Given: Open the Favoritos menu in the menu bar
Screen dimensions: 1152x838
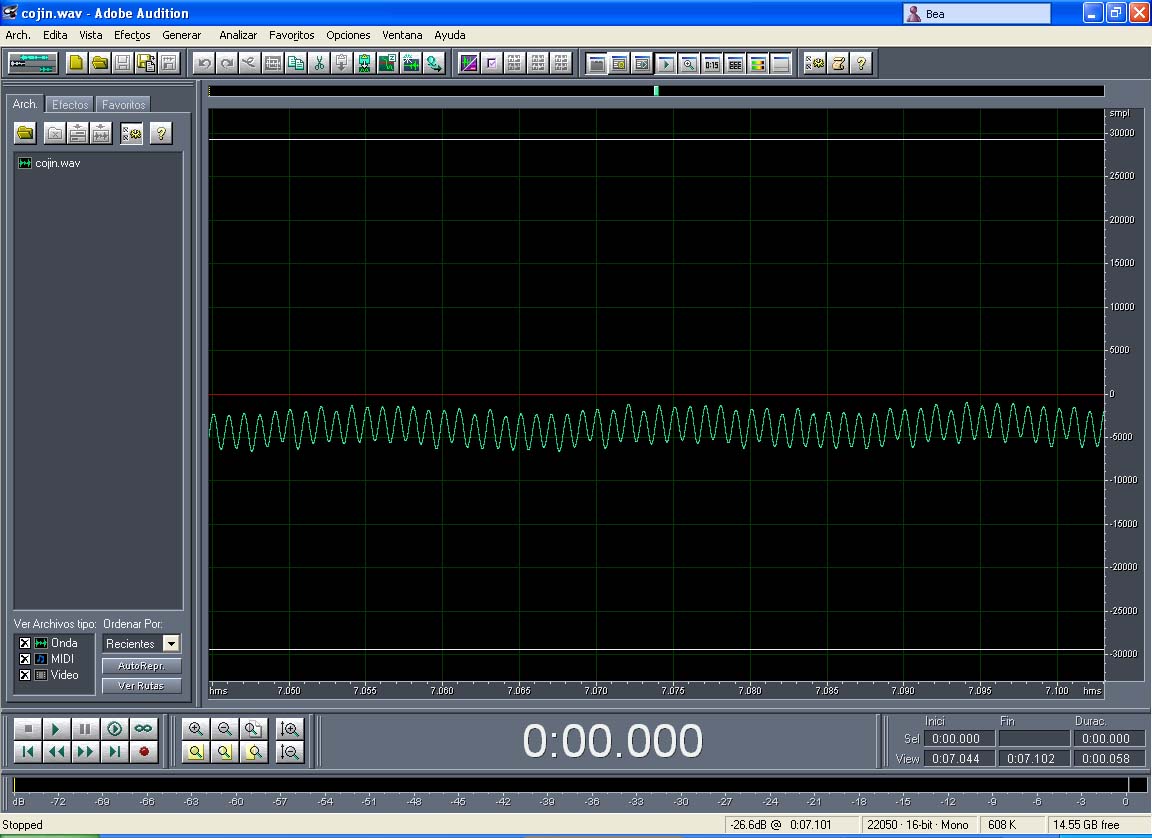Looking at the screenshot, I should point(291,35).
